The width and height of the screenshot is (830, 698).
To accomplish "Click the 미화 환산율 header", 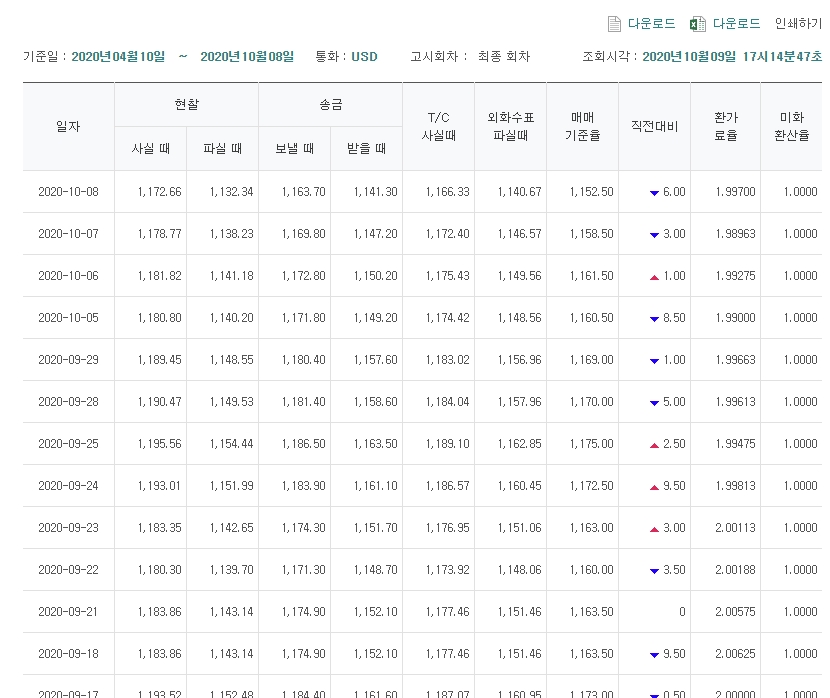I will pos(791,126).
